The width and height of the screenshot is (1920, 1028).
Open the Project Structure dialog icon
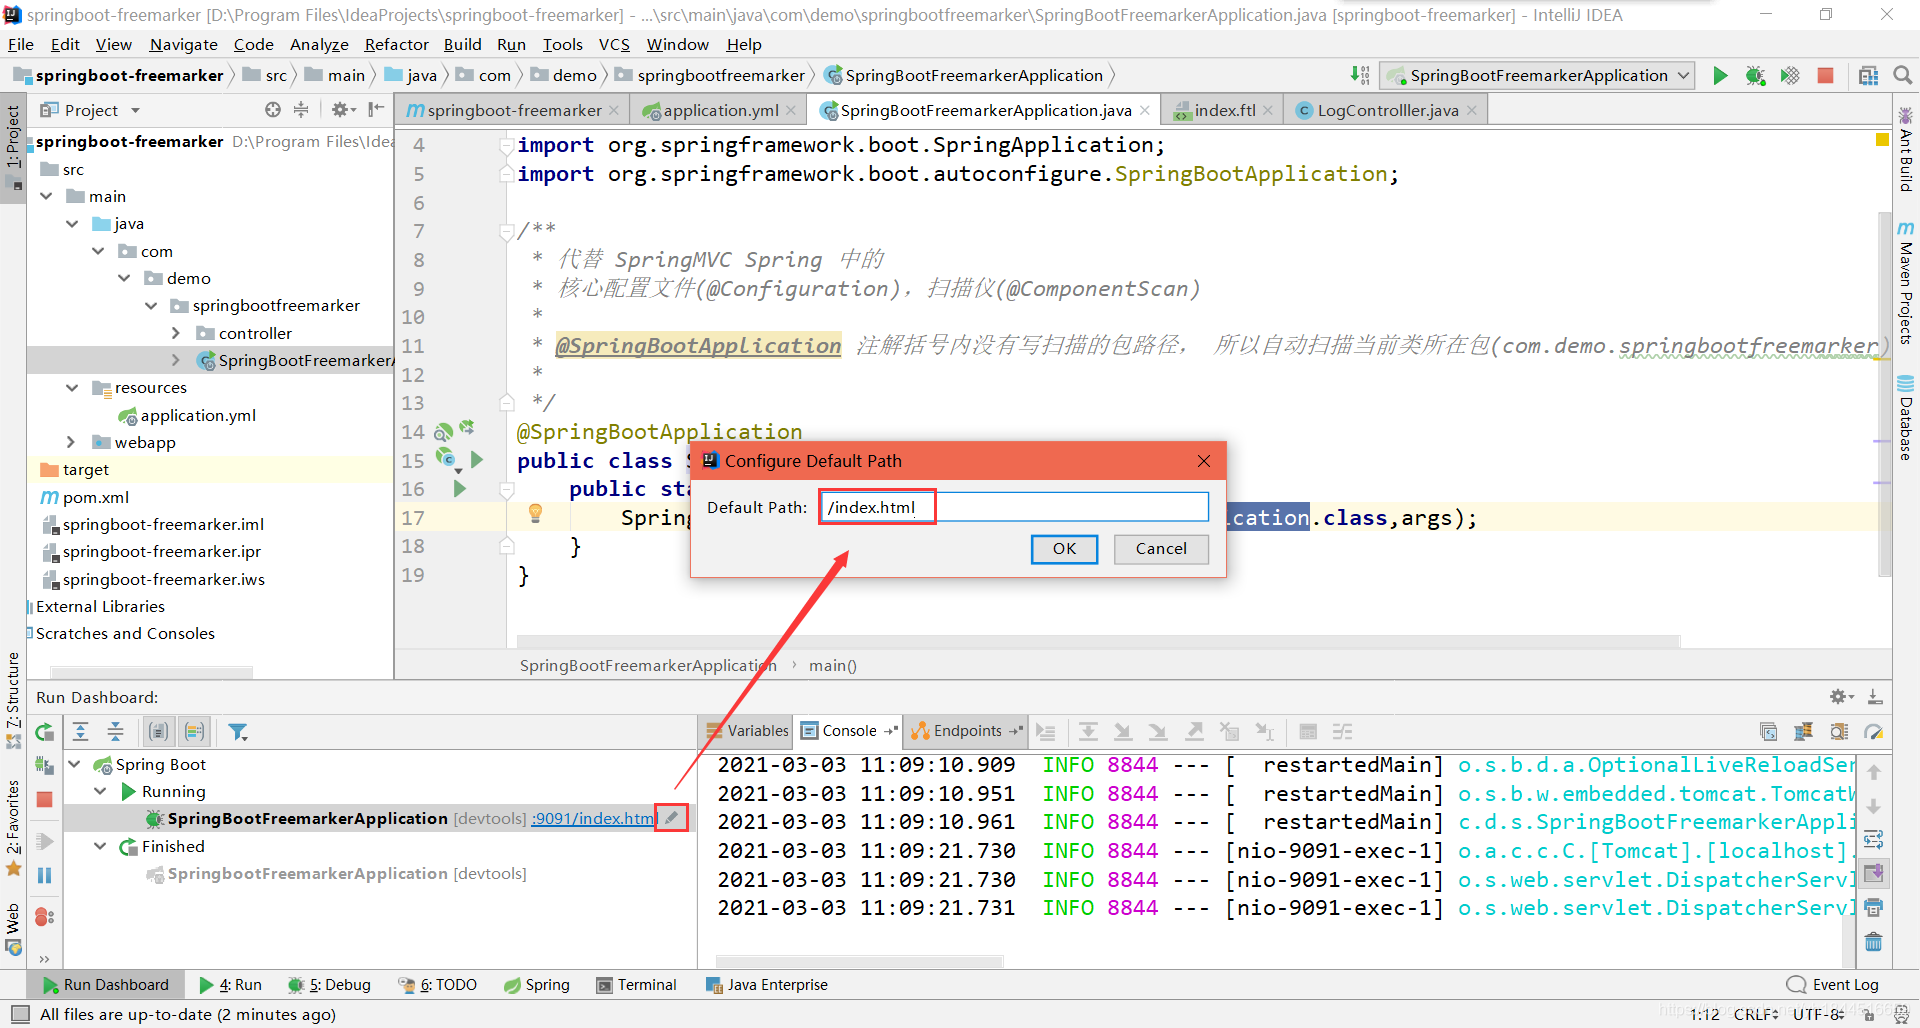click(x=1868, y=75)
